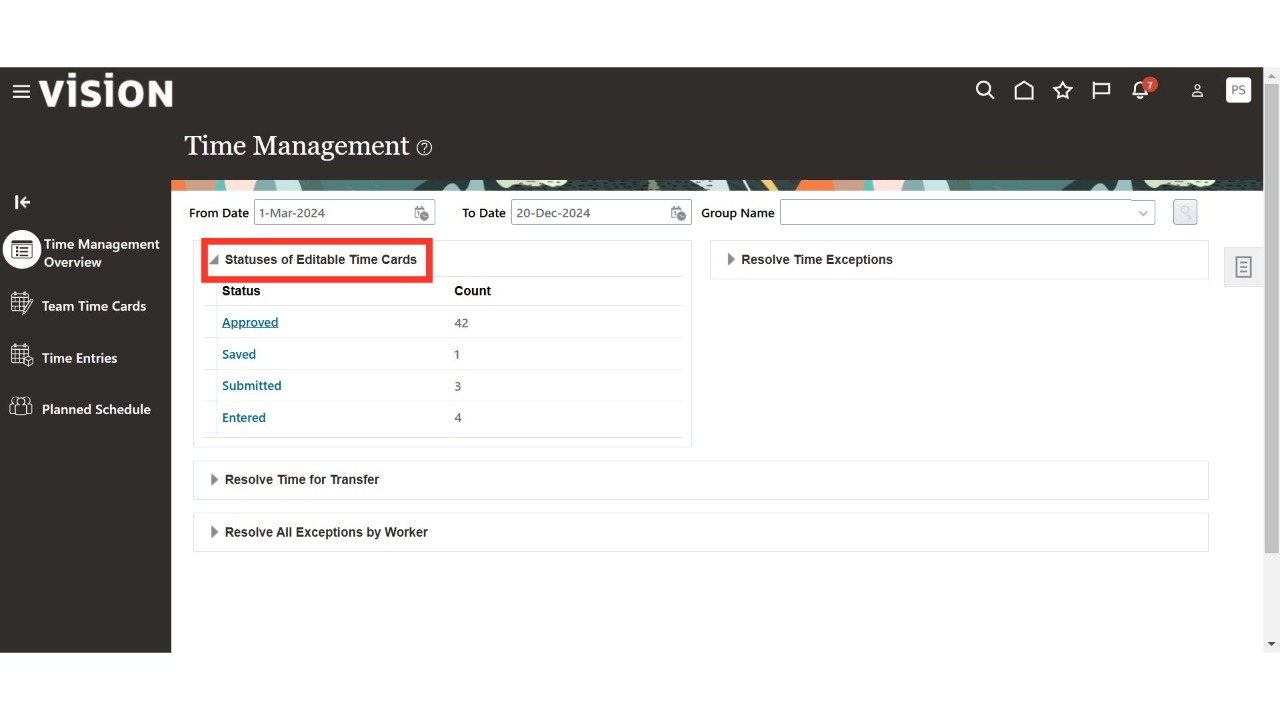
Task: Select Time Entries menu item
Action: pos(79,358)
